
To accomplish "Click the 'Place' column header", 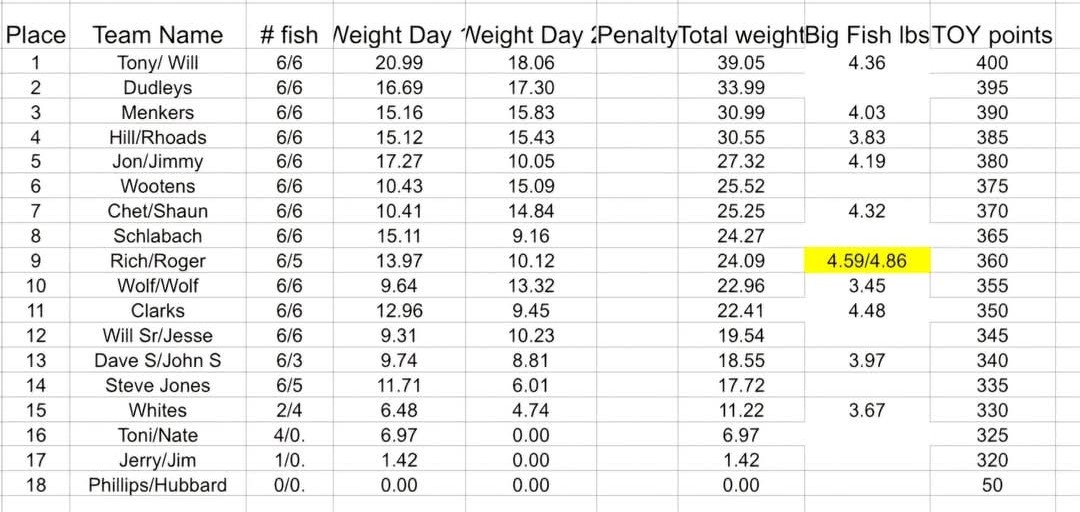I will point(35,36).
